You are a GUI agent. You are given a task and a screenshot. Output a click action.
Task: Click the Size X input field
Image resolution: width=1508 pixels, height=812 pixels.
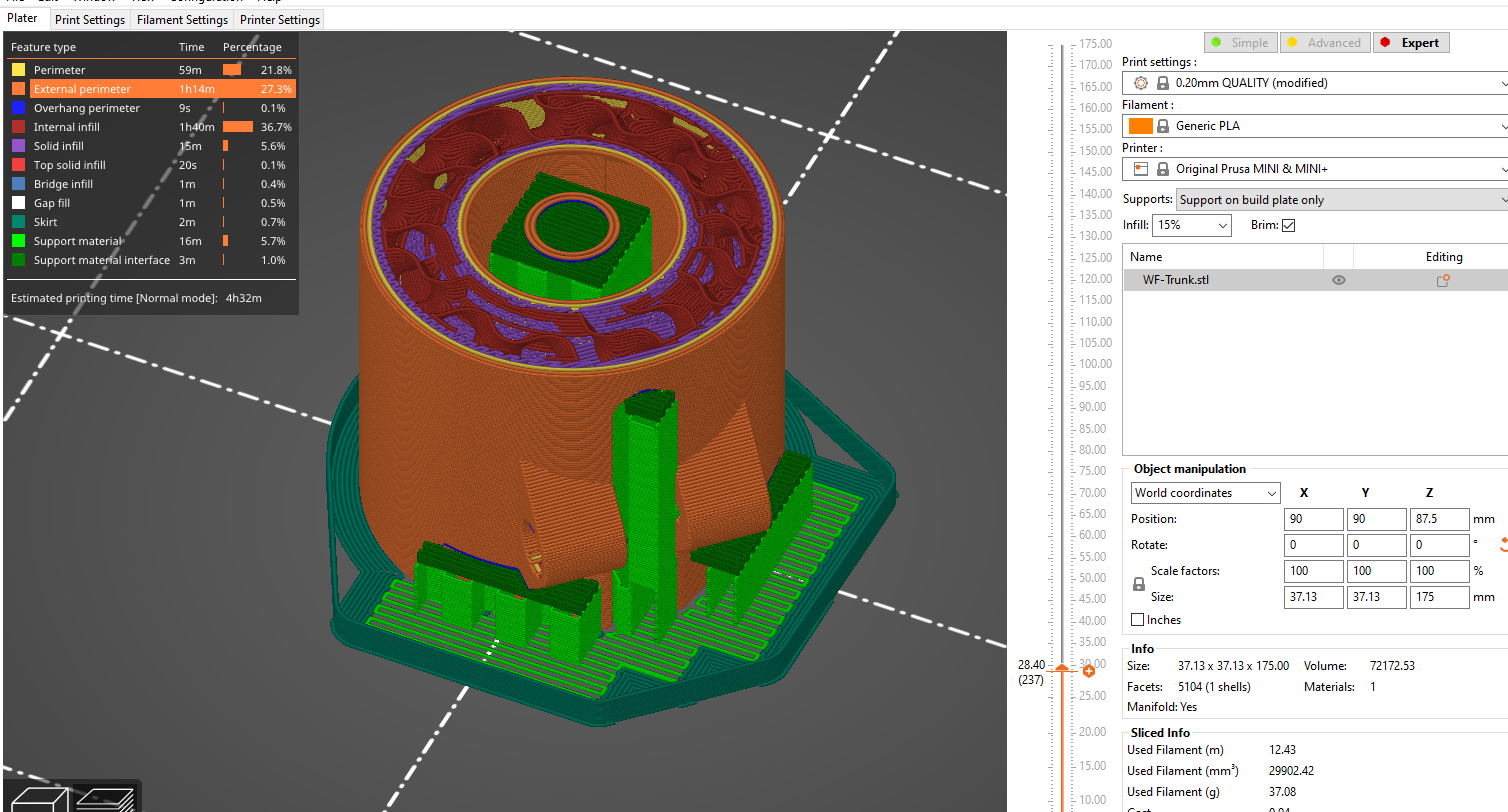click(x=1313, y=597)
